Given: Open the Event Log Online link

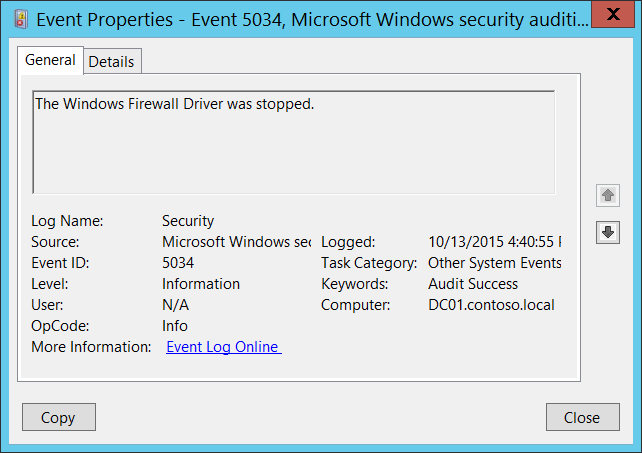Looking at the screenshot, I should tap(223, 347).
